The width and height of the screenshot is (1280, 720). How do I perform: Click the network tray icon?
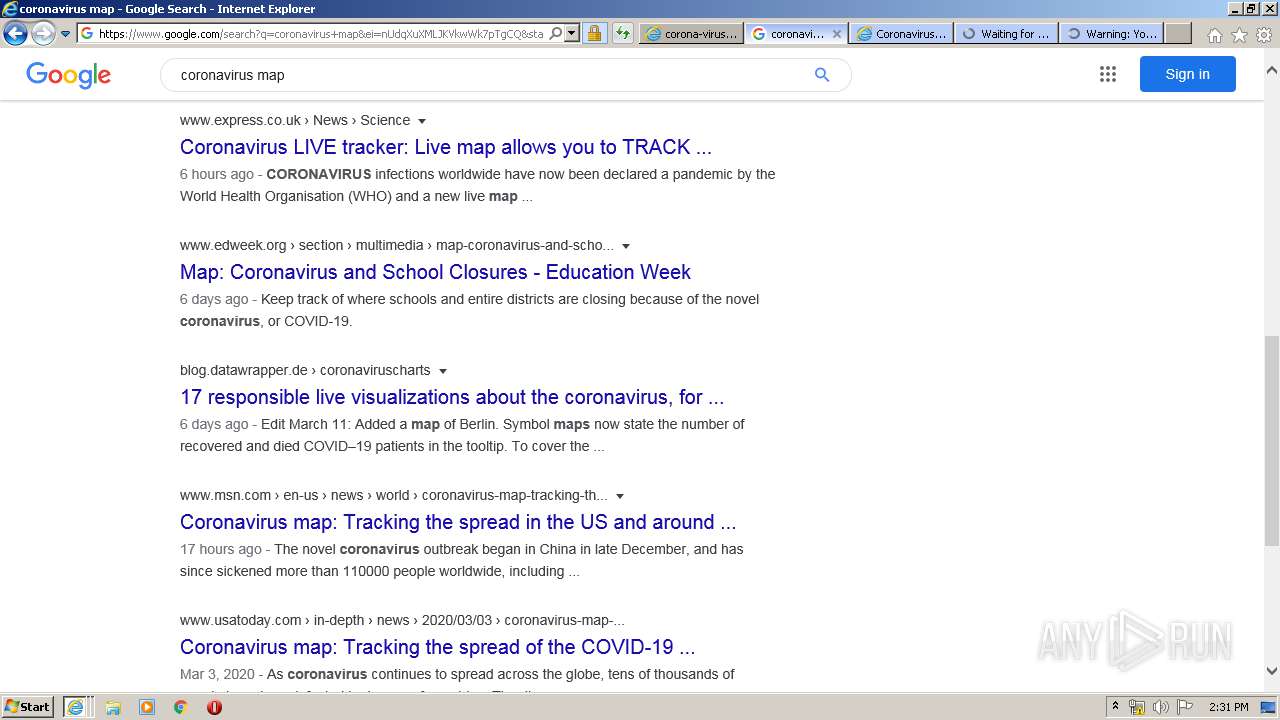tap(1137, 707)
